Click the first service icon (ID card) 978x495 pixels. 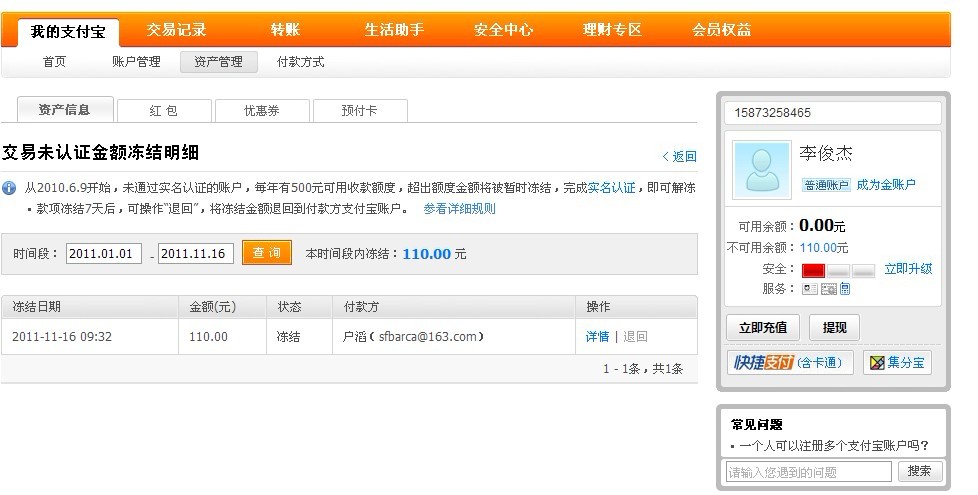point(809,289)
